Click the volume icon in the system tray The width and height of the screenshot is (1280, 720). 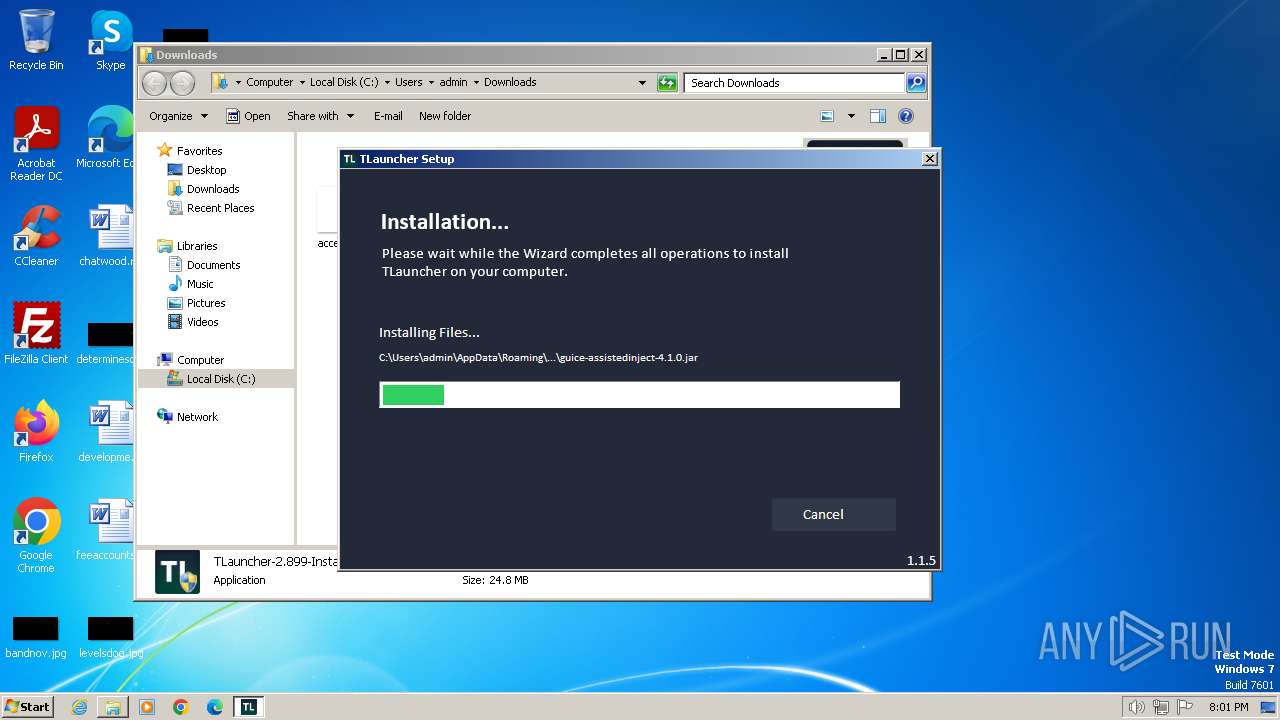(1137, 707)
